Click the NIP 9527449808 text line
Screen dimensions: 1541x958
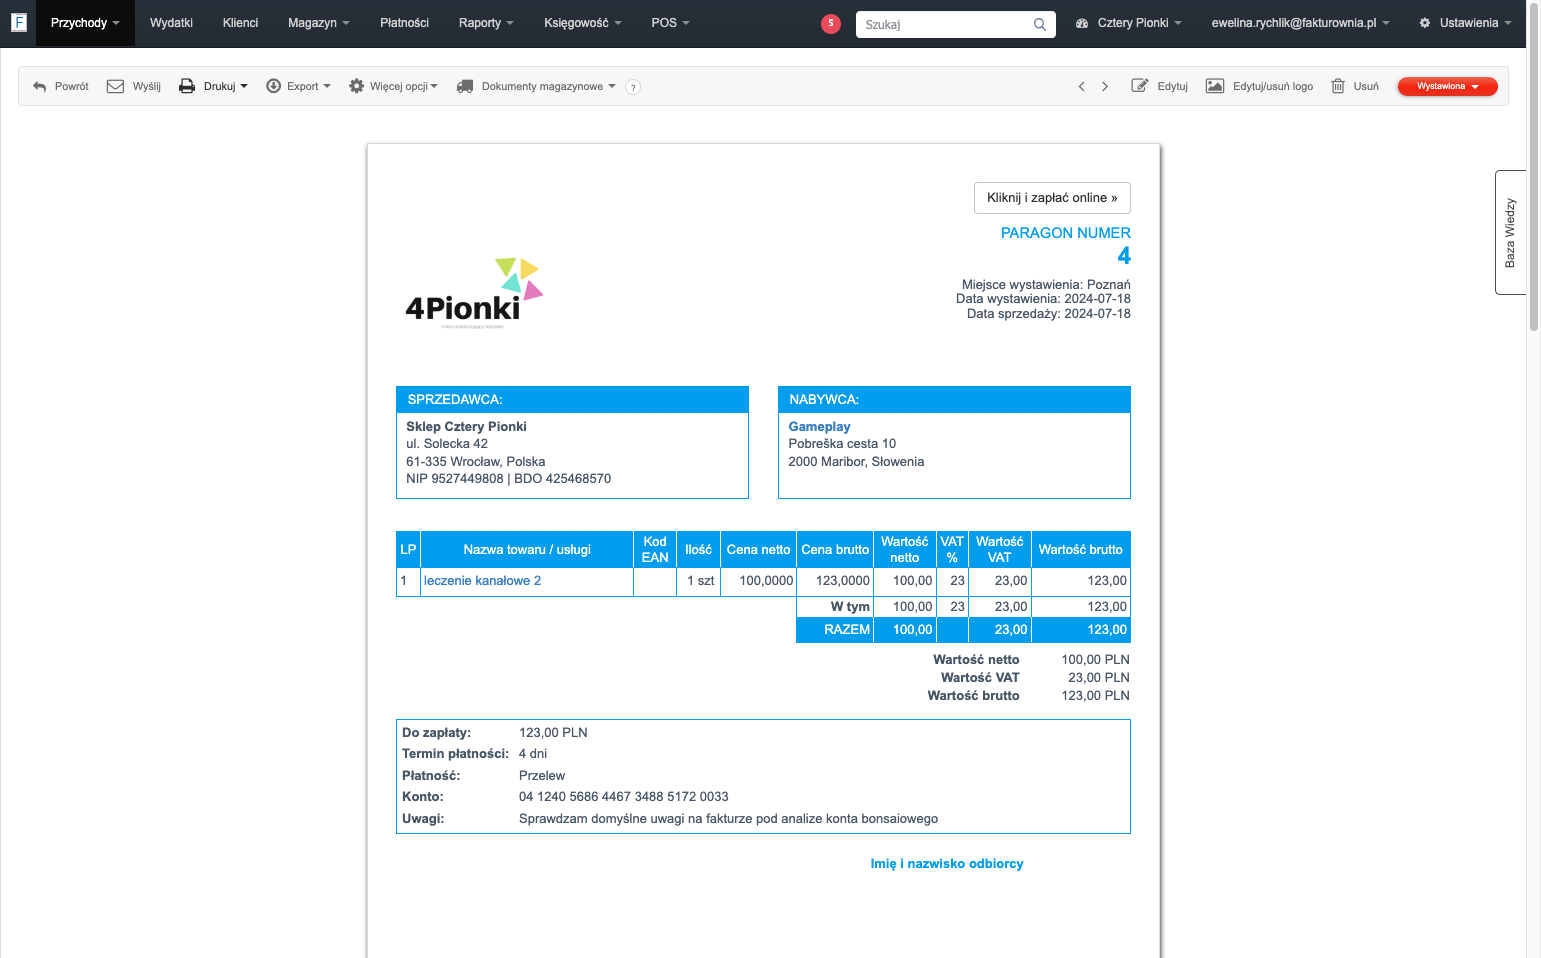(x=508, y=479)
